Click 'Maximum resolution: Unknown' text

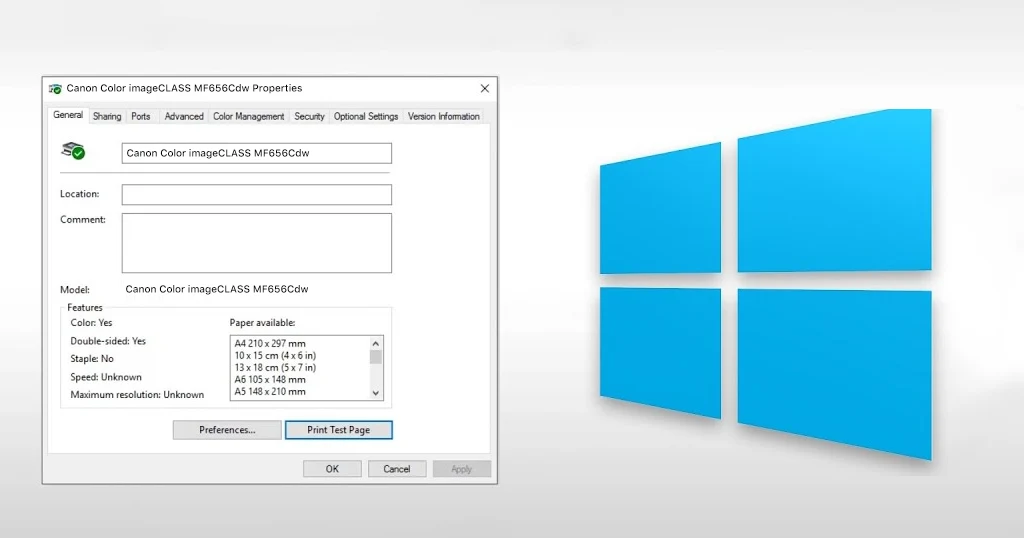pyautogui.click(x=137, y=394)
